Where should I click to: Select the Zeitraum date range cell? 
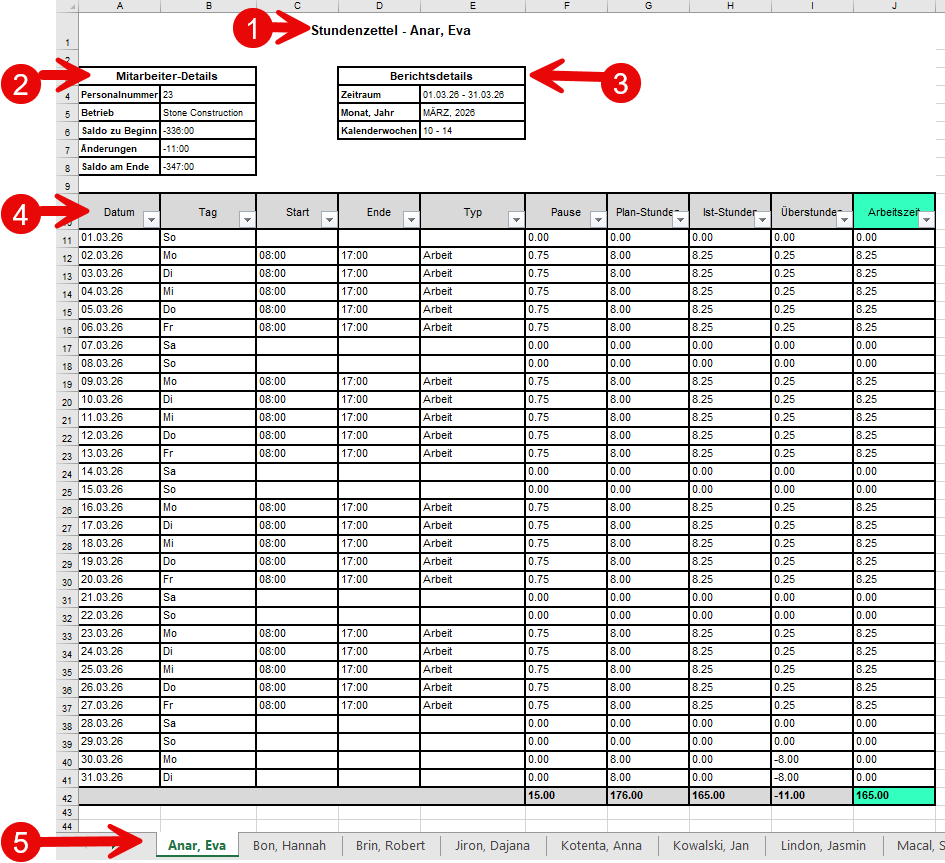(x=471, y=94)
